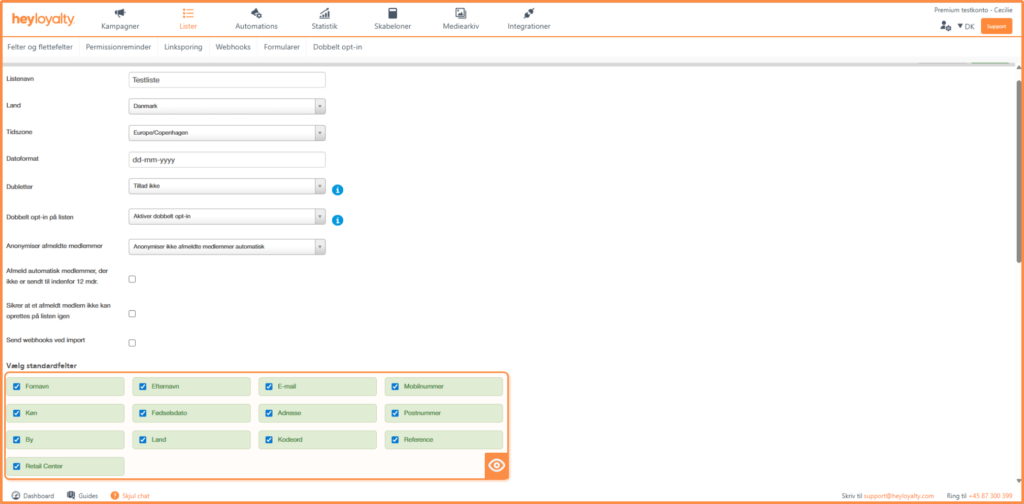Click the info icon beside Dubletter
The image size is (1024, 504).
click(x=338, y=189)
